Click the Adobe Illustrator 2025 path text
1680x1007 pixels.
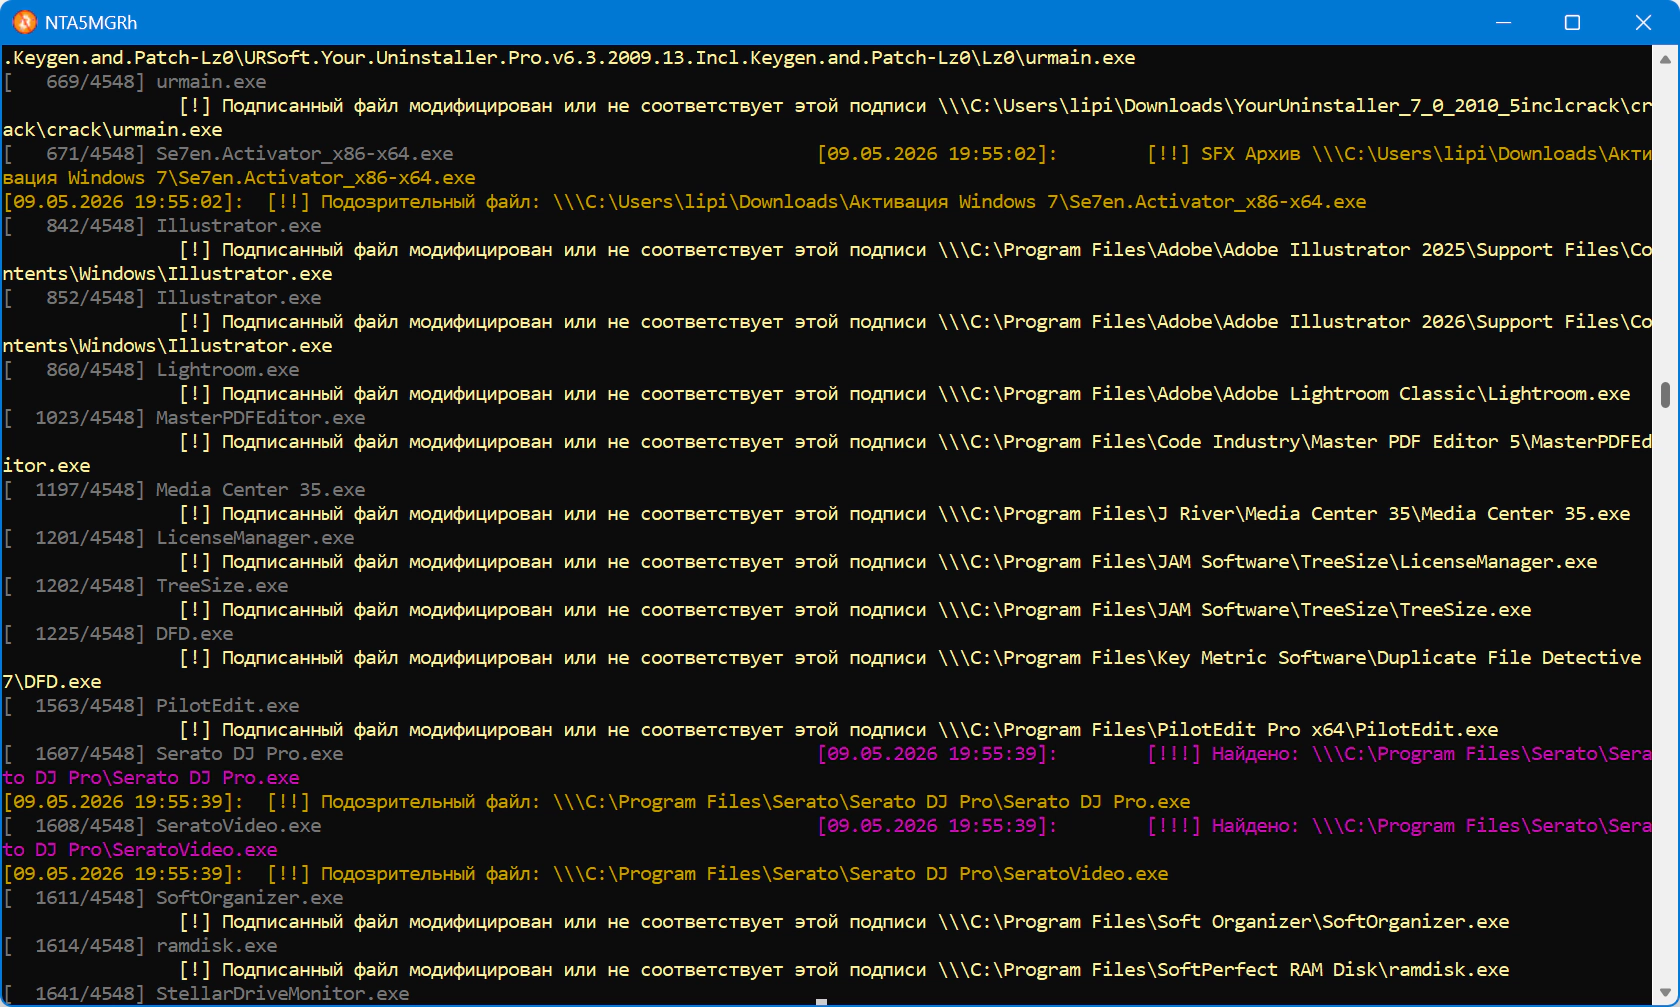point(1295,250)
